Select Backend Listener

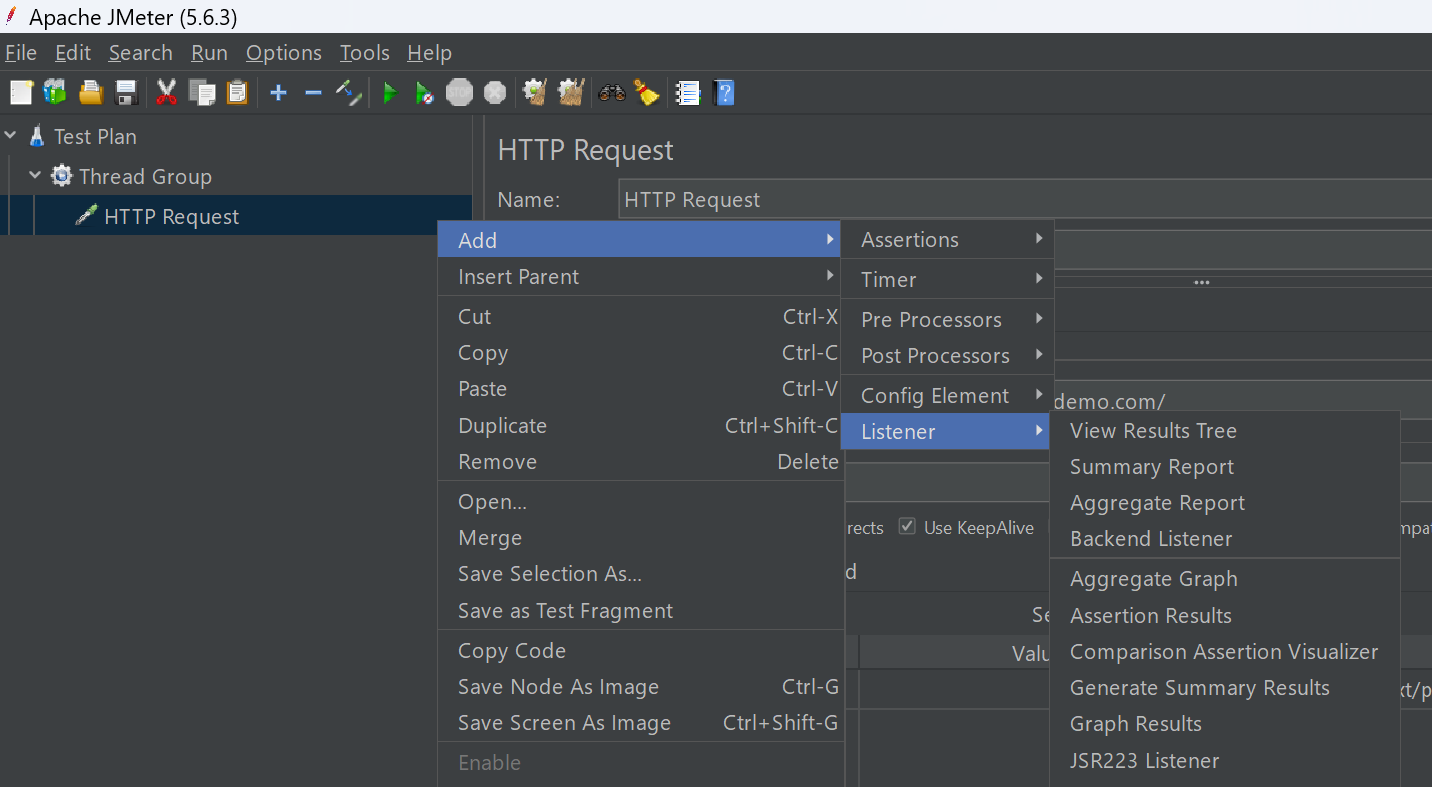(x=1225, y=539)
